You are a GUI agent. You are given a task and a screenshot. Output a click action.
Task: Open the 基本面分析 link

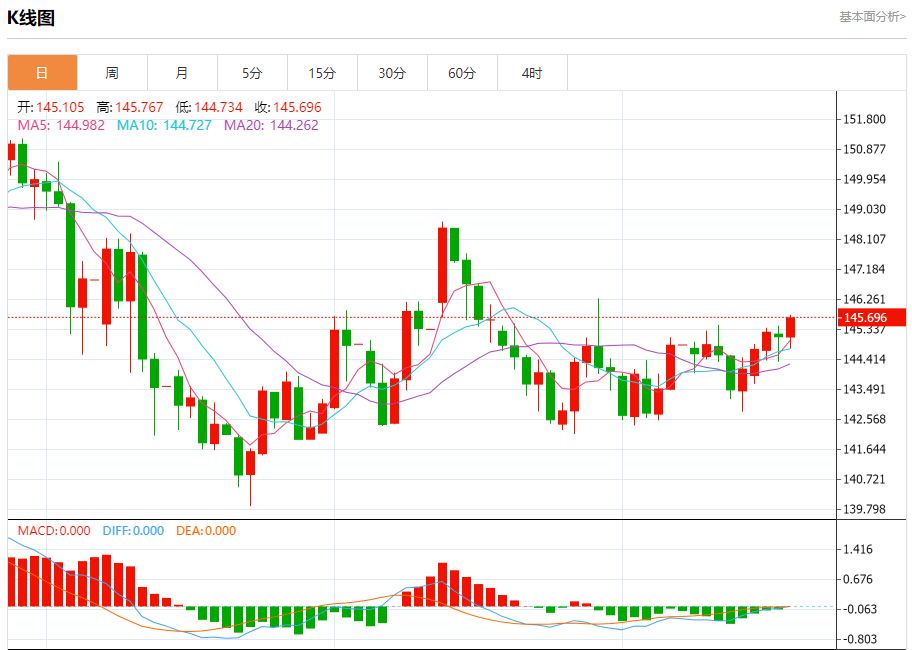pos(872,17)
